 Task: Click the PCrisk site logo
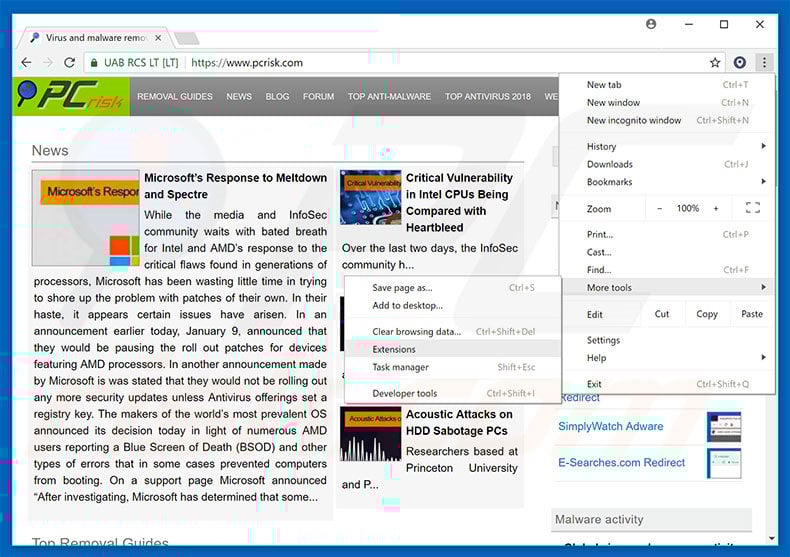[x=71, y=96]
